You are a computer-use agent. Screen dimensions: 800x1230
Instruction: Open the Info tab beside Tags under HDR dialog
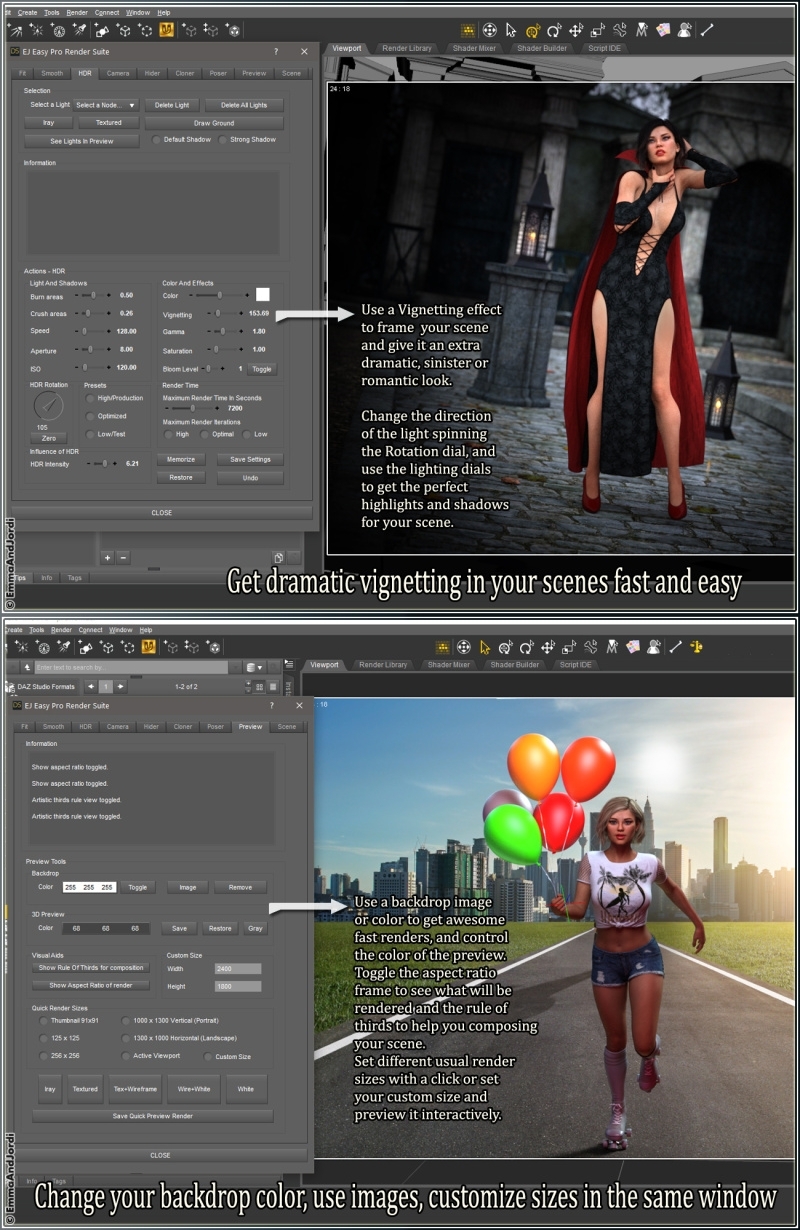[47, 578]
